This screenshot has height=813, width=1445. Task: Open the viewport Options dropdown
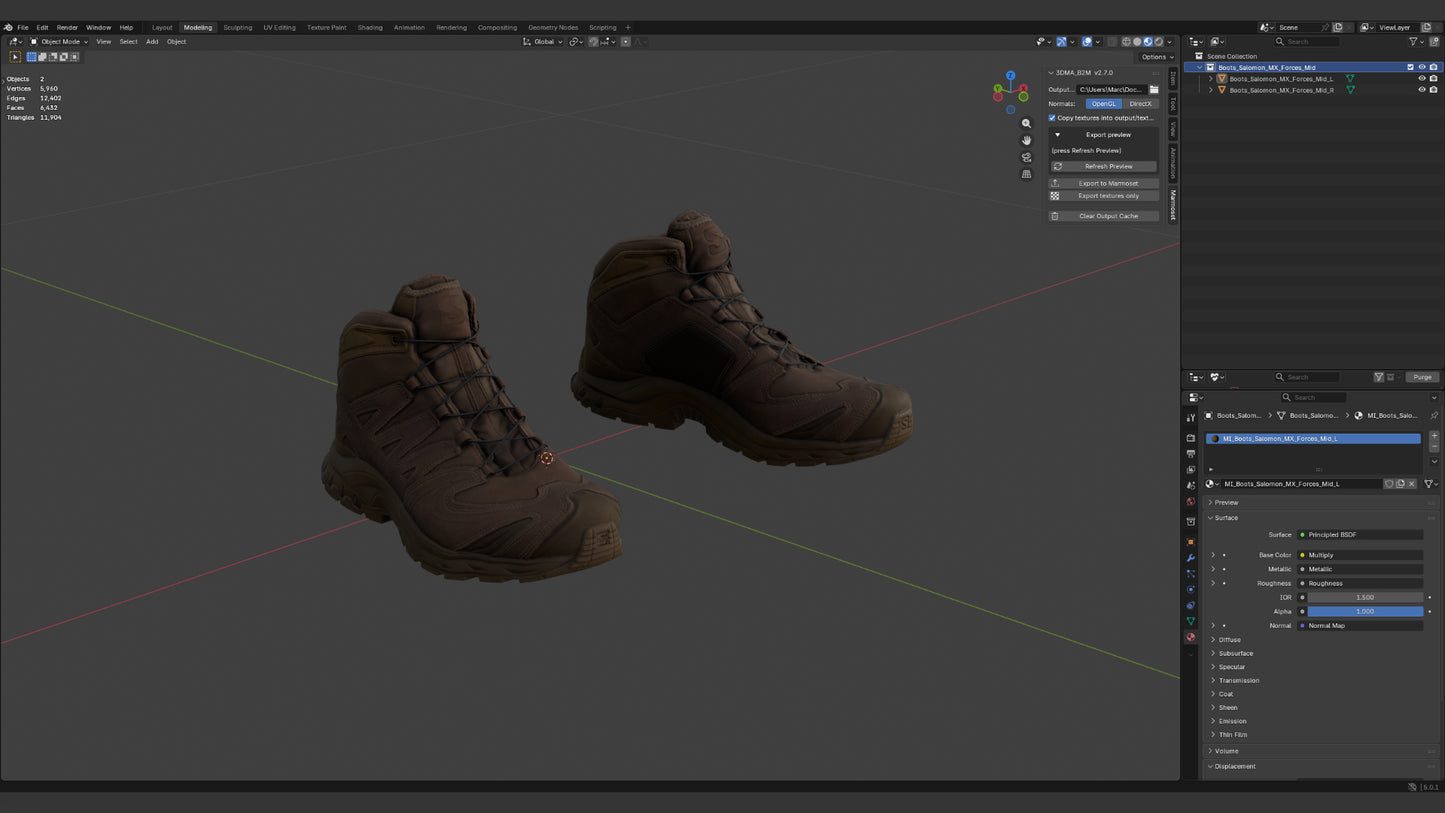(1158, 57)
